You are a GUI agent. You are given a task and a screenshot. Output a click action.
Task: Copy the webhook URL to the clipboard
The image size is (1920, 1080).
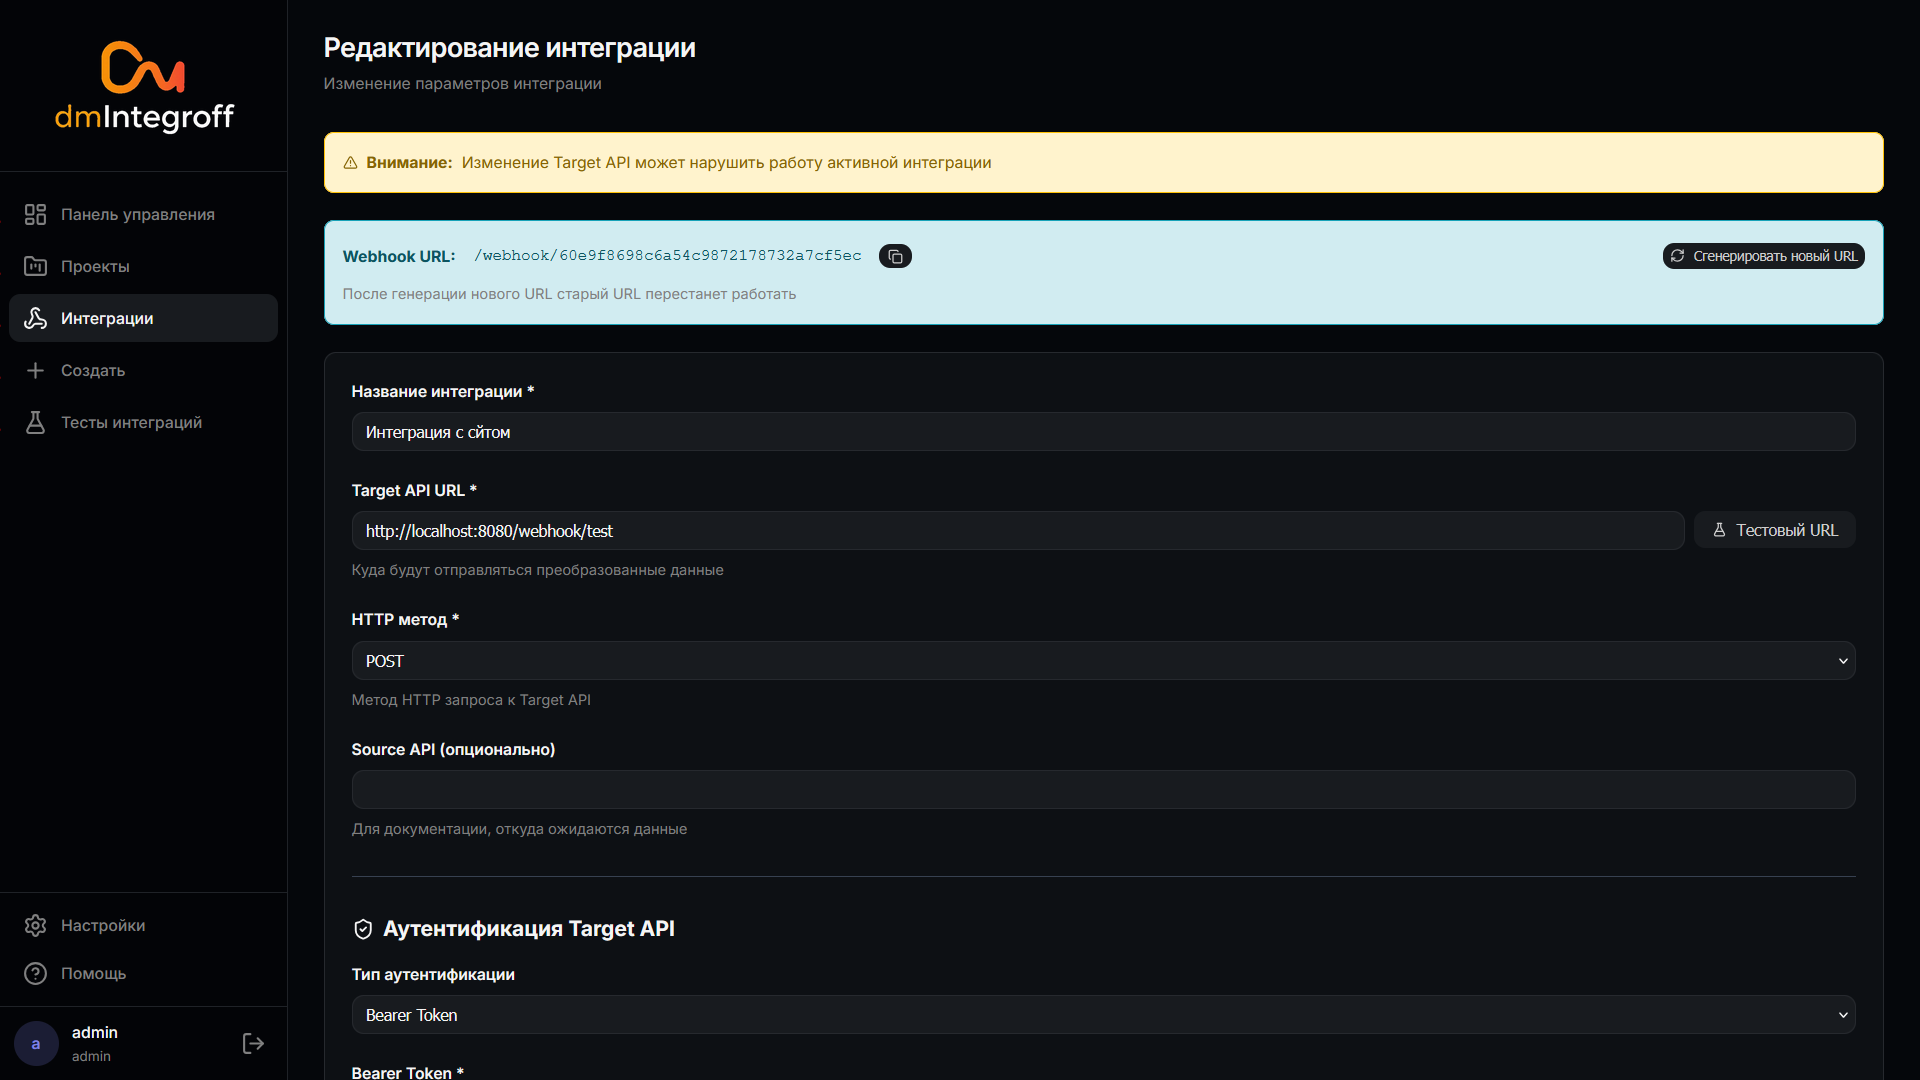click(x=895, y=257)
